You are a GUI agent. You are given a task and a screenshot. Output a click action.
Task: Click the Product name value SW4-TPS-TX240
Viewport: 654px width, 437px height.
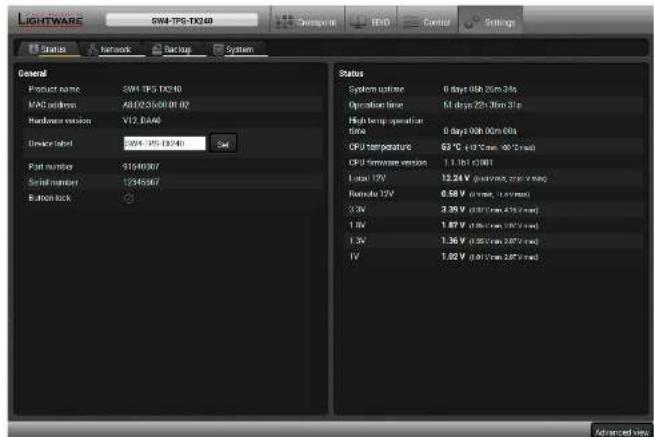coord(152,89)
